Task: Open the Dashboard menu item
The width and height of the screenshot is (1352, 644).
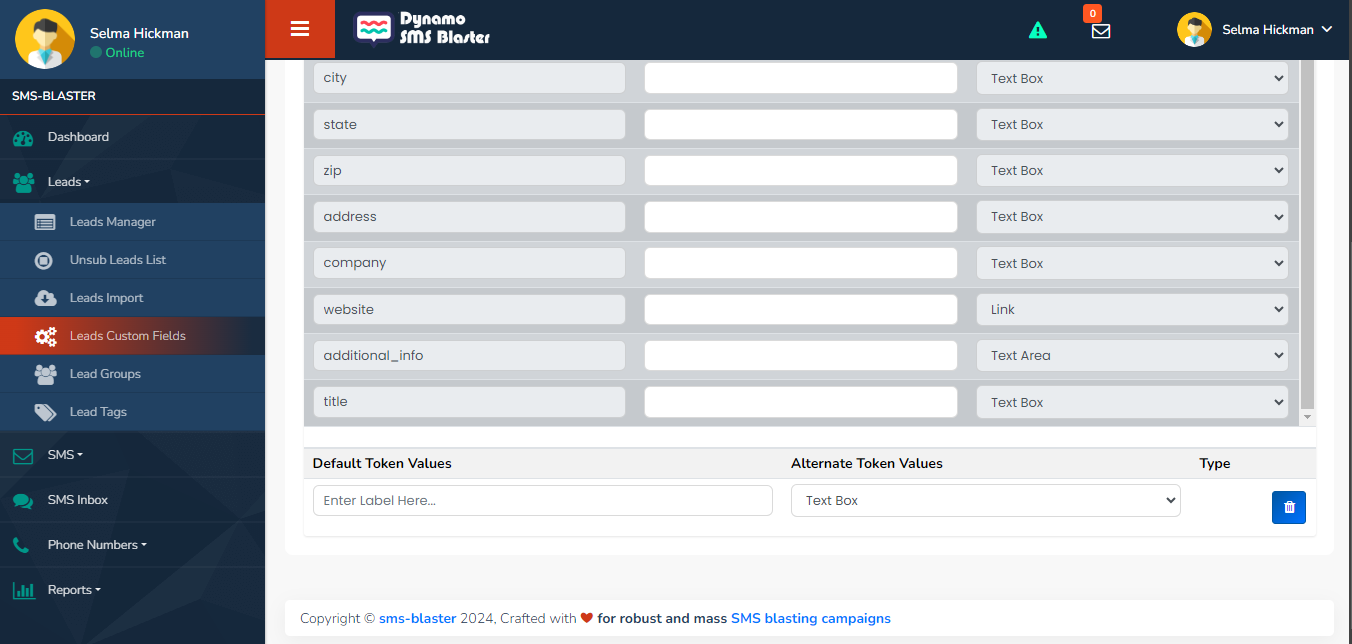Action: 132,137
